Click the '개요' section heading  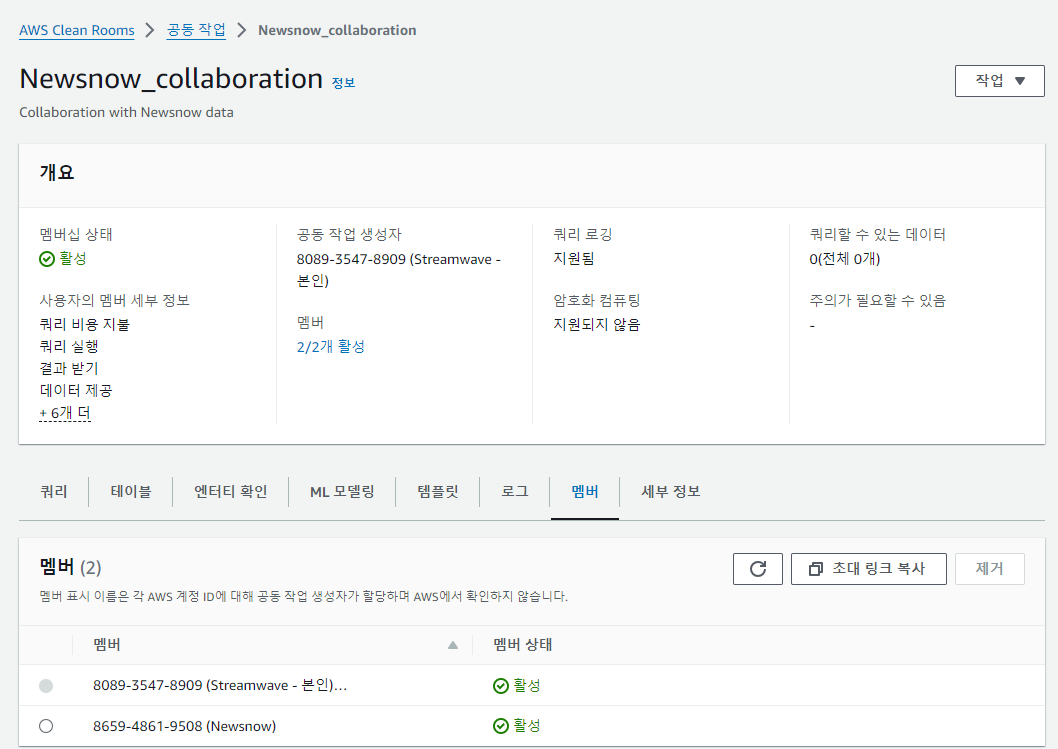57,172
